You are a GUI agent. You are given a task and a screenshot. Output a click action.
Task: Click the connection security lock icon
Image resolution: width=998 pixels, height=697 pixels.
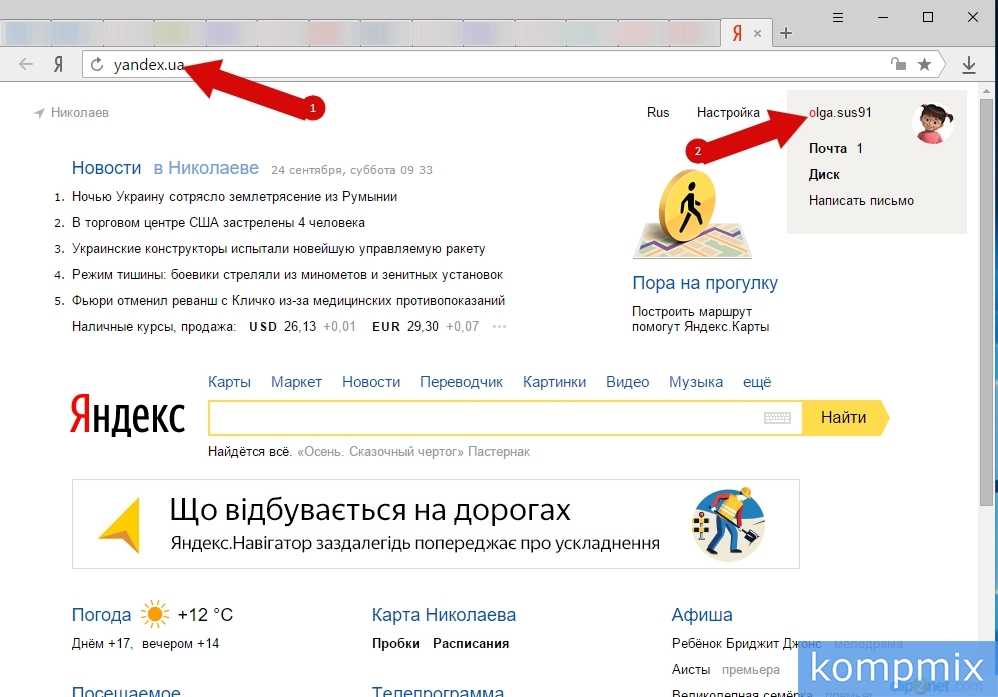pos(898,65)
